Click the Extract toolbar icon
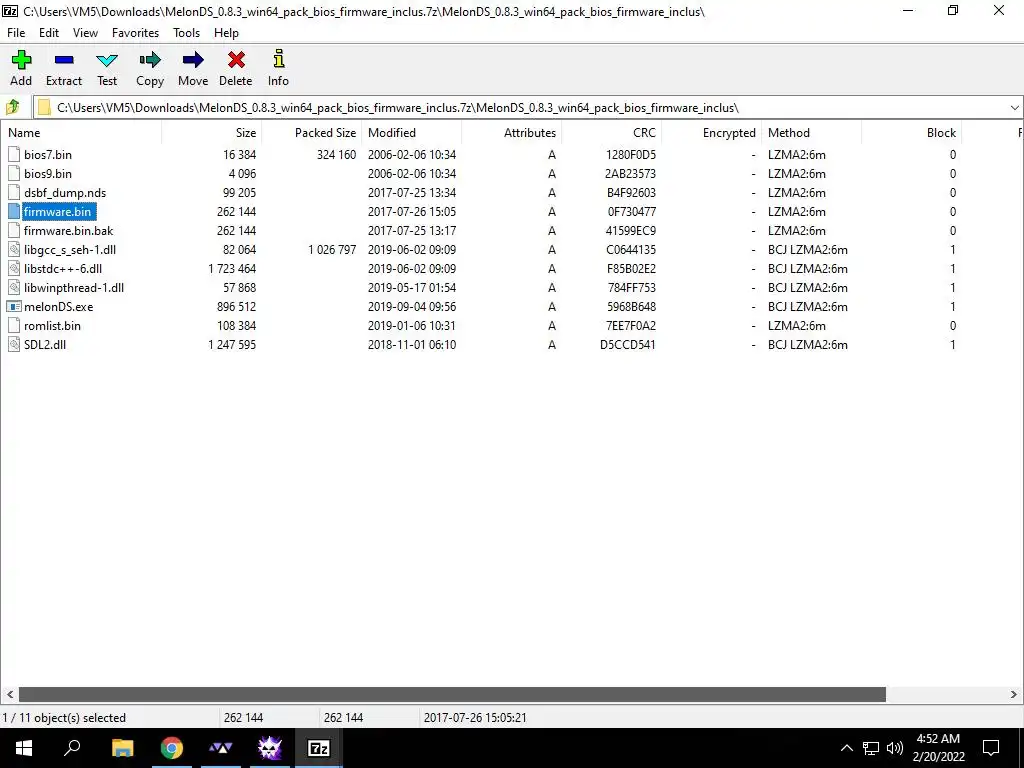The image size is (1024, 768). pos(64,60)
